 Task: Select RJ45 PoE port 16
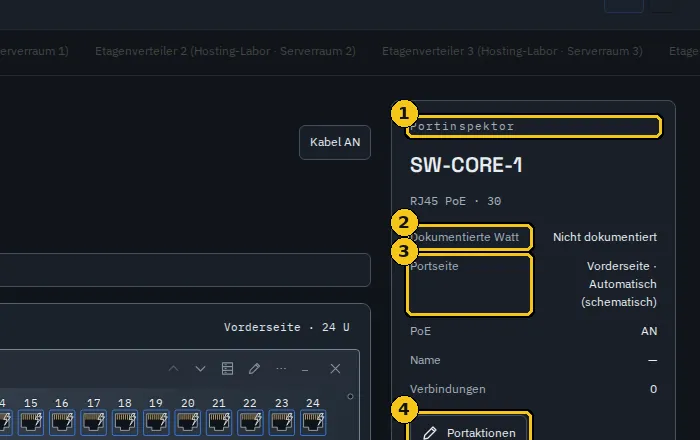click(x=62, y=422)
